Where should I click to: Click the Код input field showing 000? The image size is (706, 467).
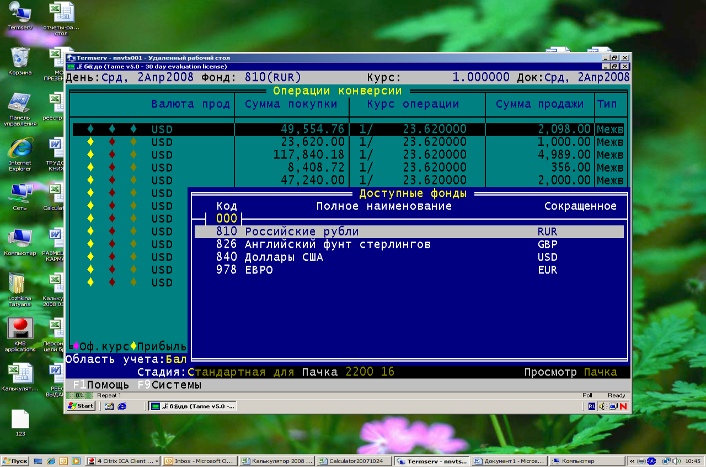227,218
